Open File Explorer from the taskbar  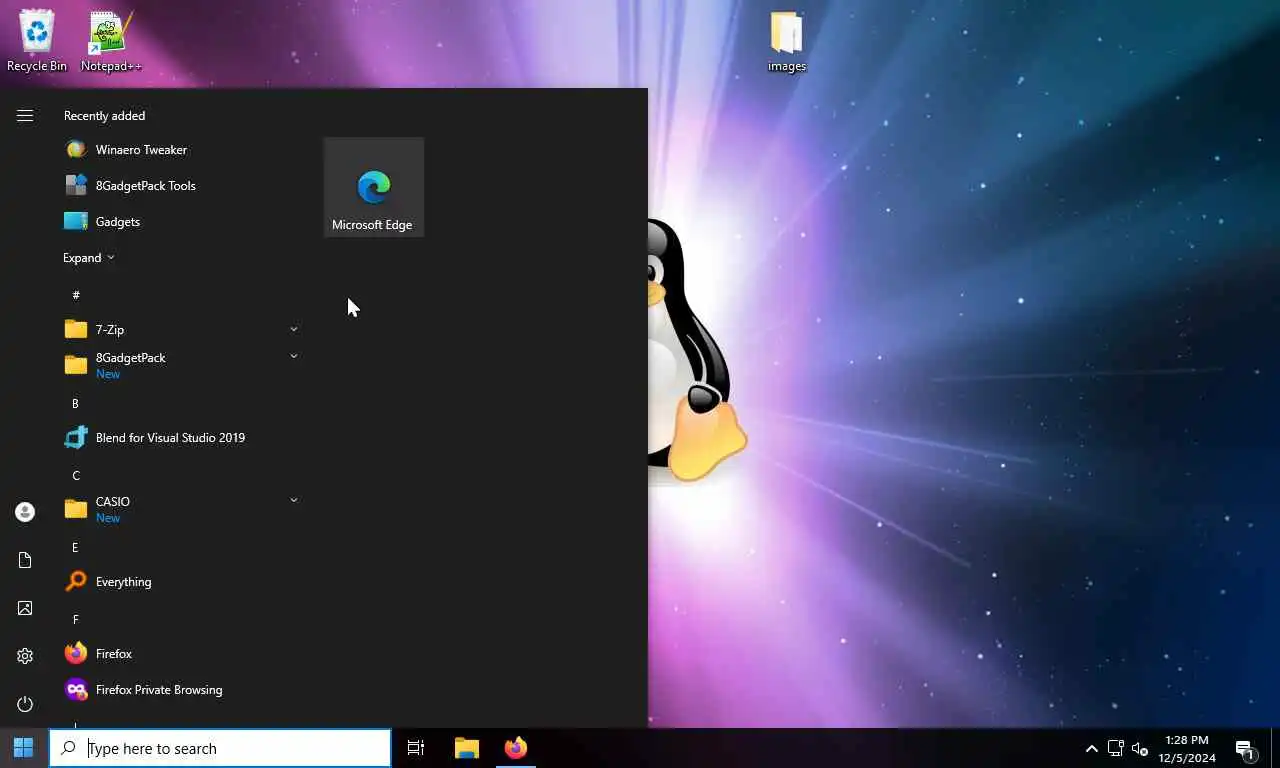point(467,748)
